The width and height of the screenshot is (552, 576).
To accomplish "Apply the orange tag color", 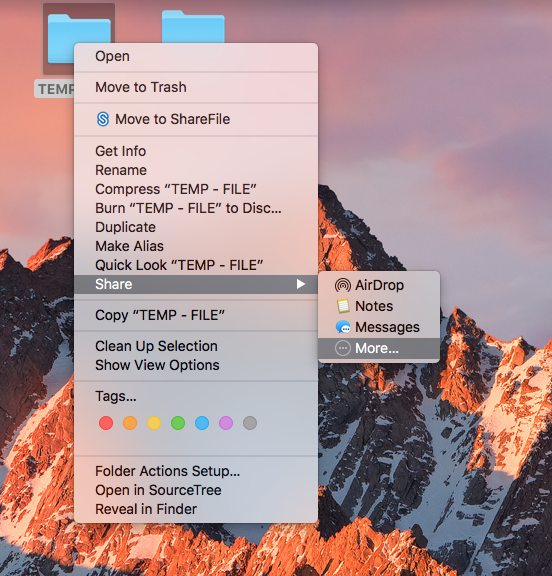I will tap(130, 423).
